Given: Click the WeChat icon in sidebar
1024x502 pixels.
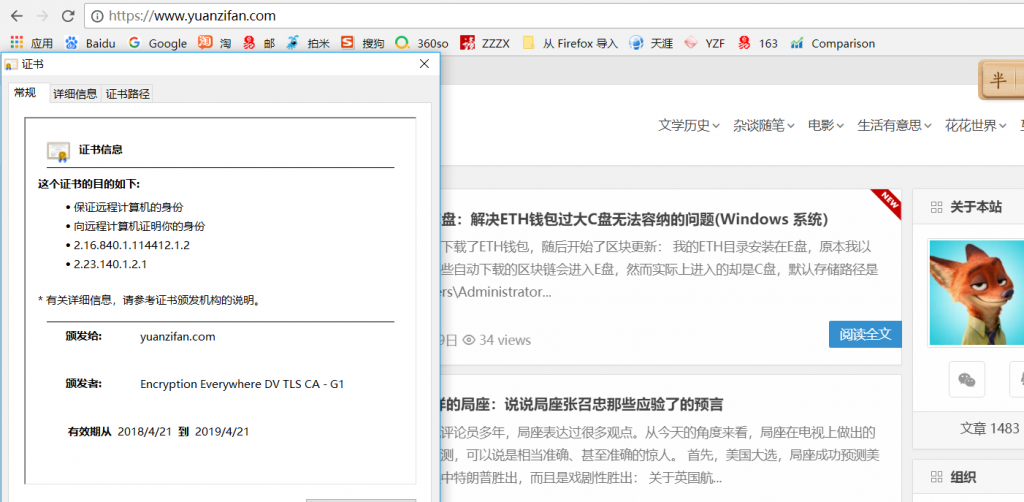Looking at the screenshot, I should (966, 379).
